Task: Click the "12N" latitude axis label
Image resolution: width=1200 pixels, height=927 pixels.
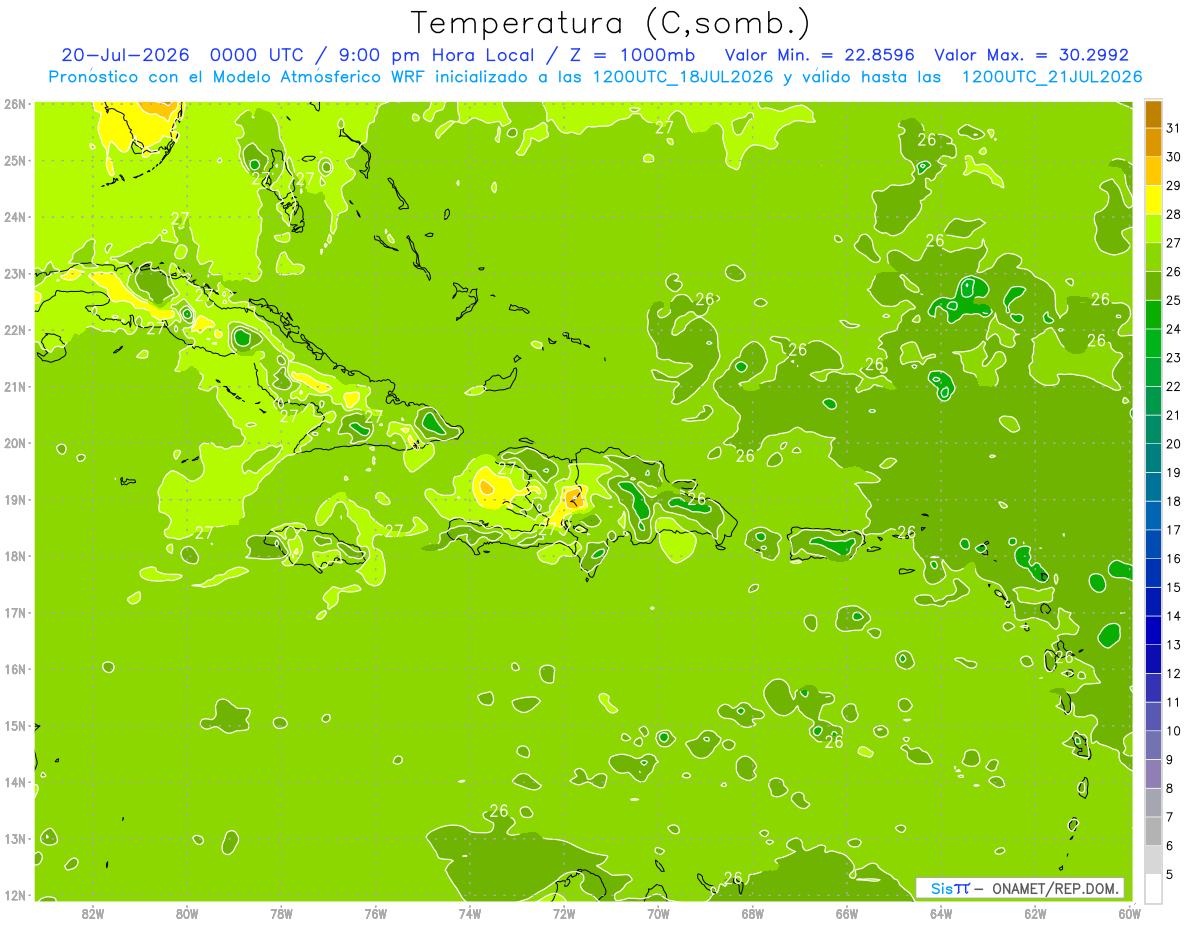Action: (14, 895)
